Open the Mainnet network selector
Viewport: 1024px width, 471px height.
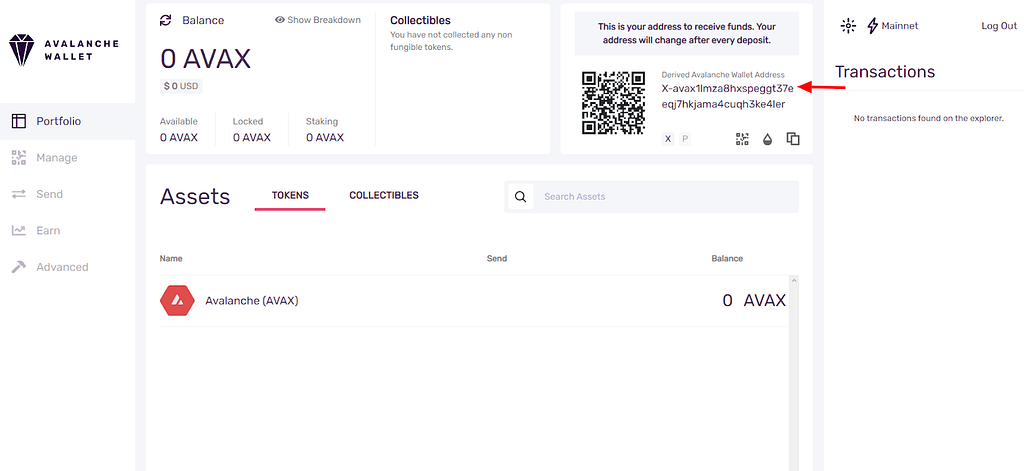[892, 25]
